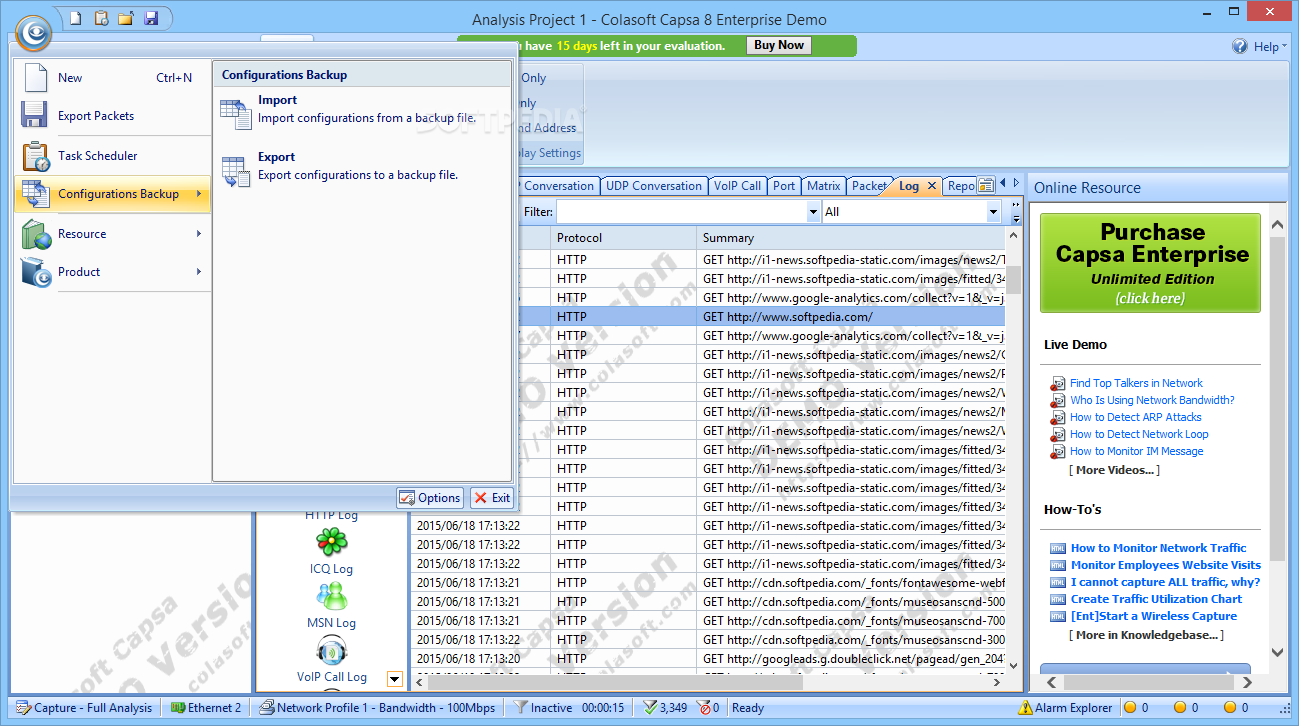Close the Log tab

(x=932, y=186)
